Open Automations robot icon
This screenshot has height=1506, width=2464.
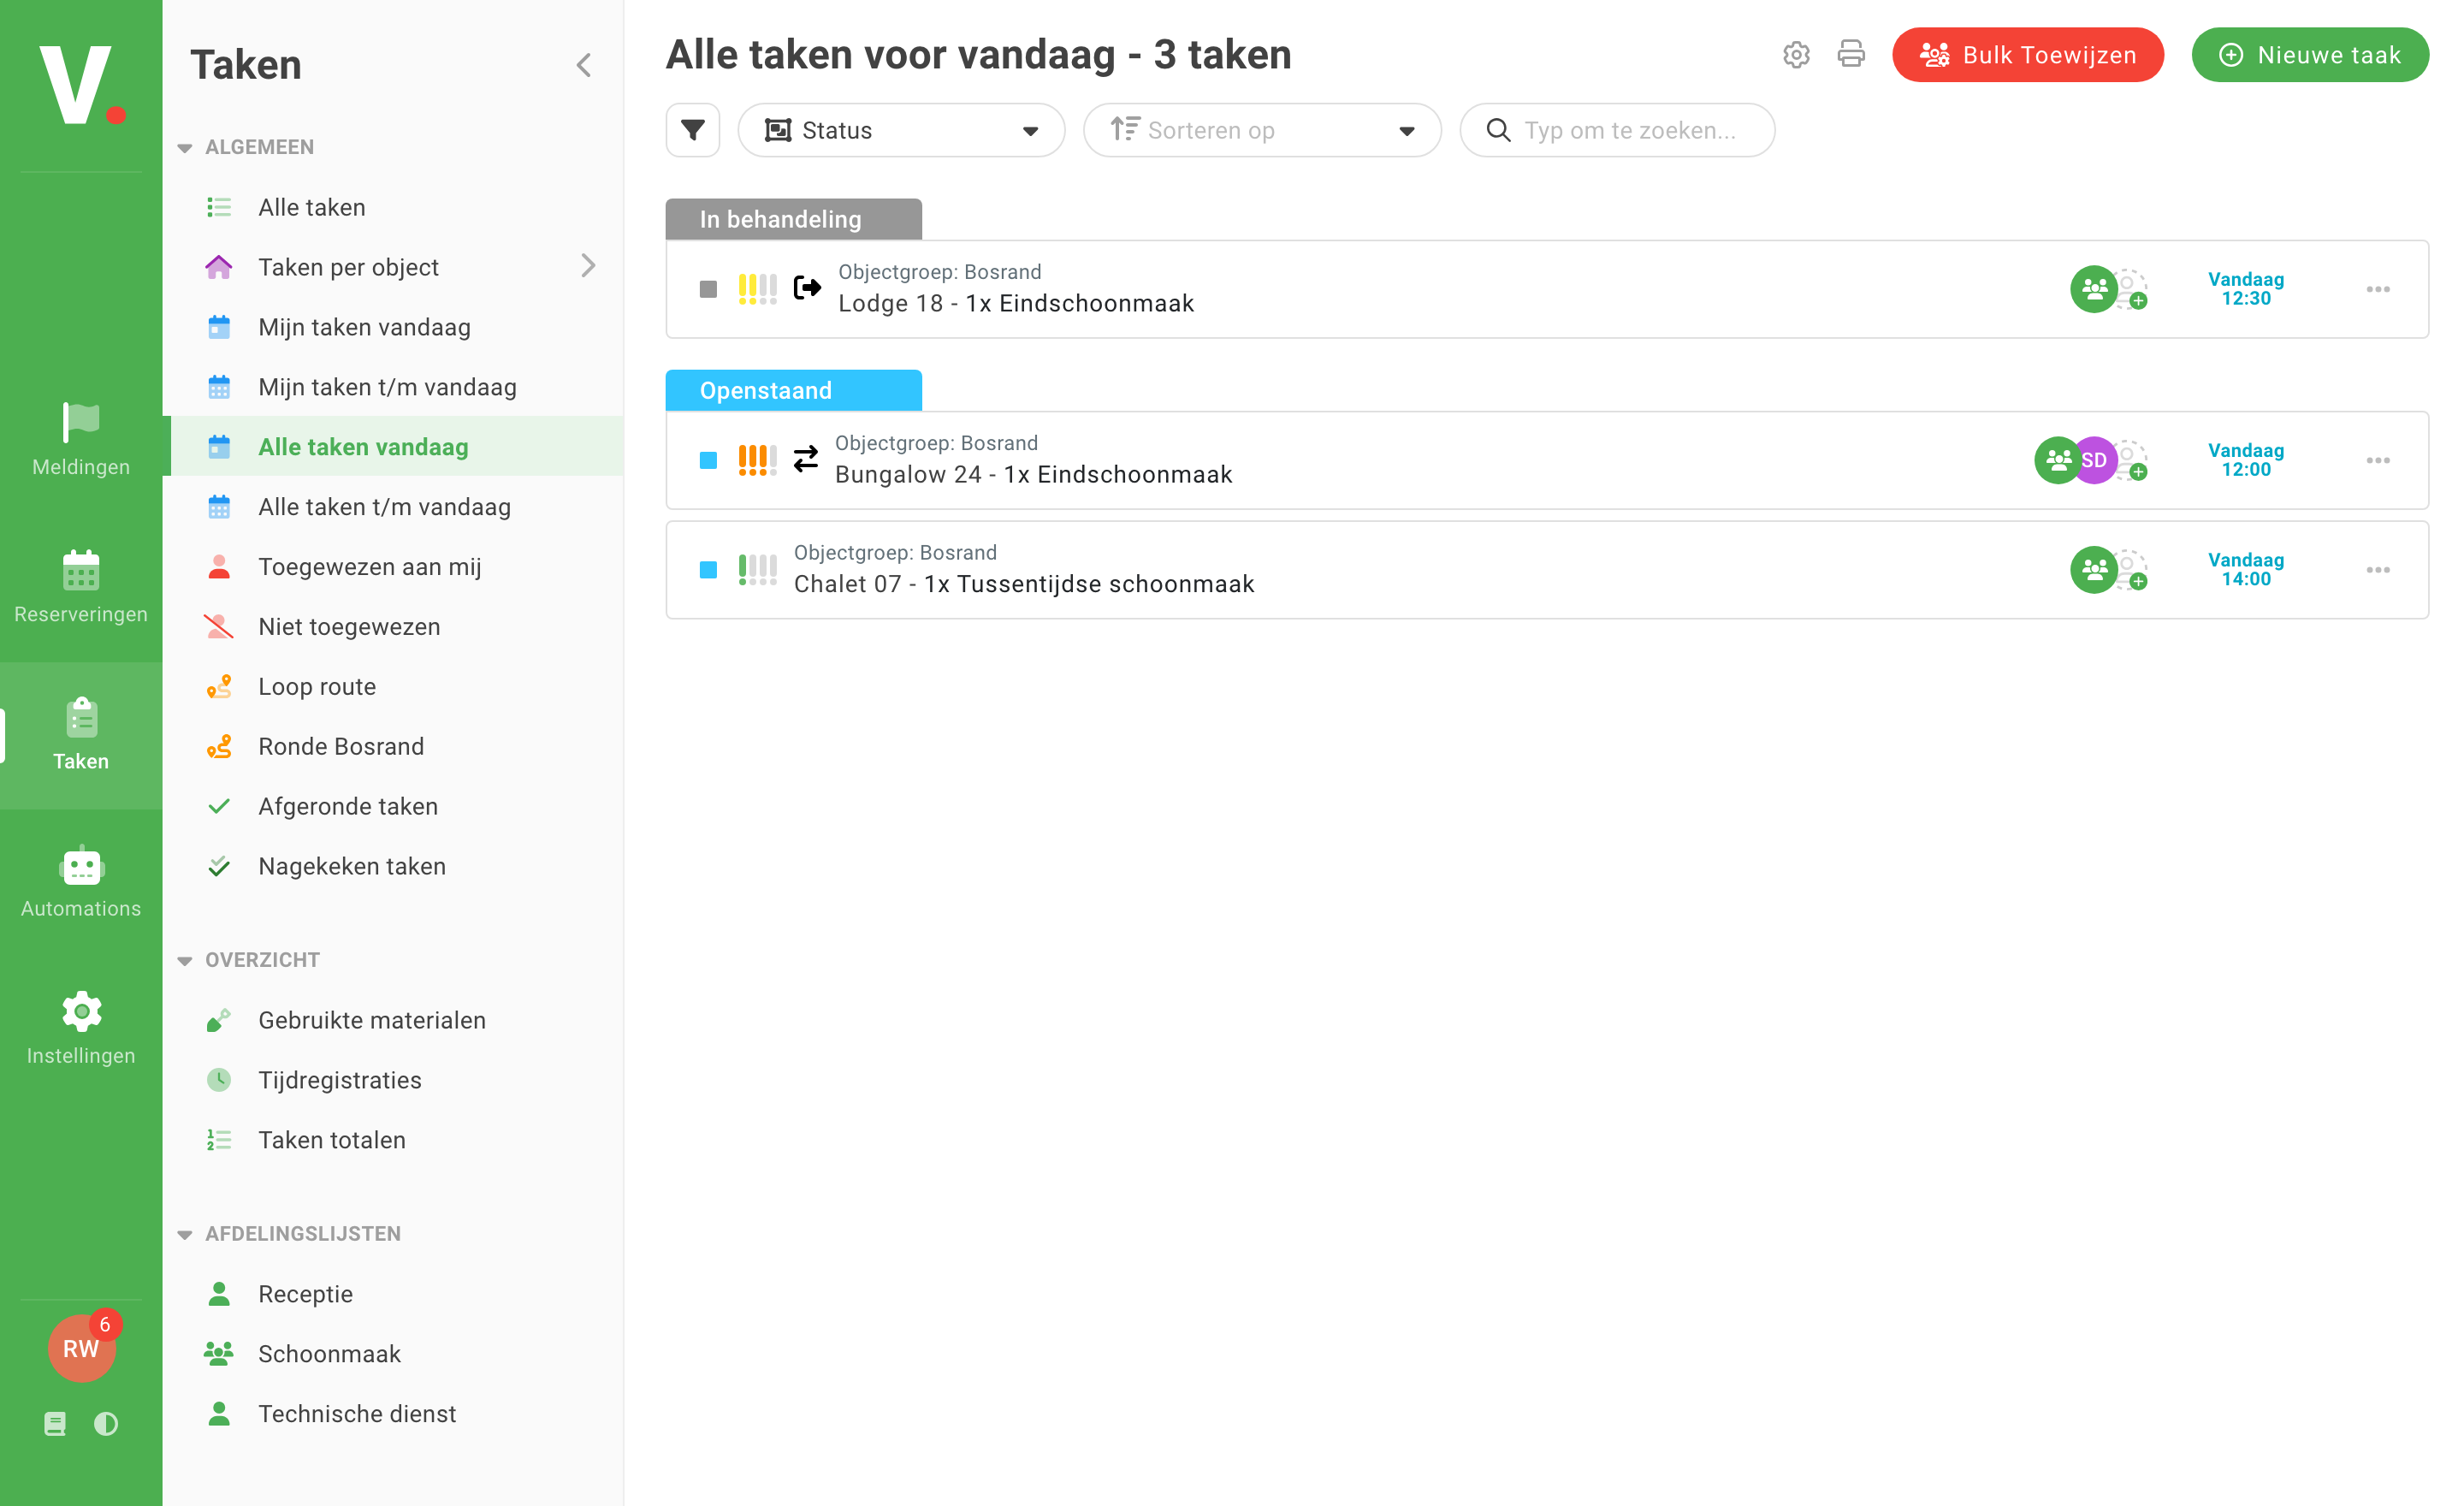pyautogui.click(x=81, y=865)
